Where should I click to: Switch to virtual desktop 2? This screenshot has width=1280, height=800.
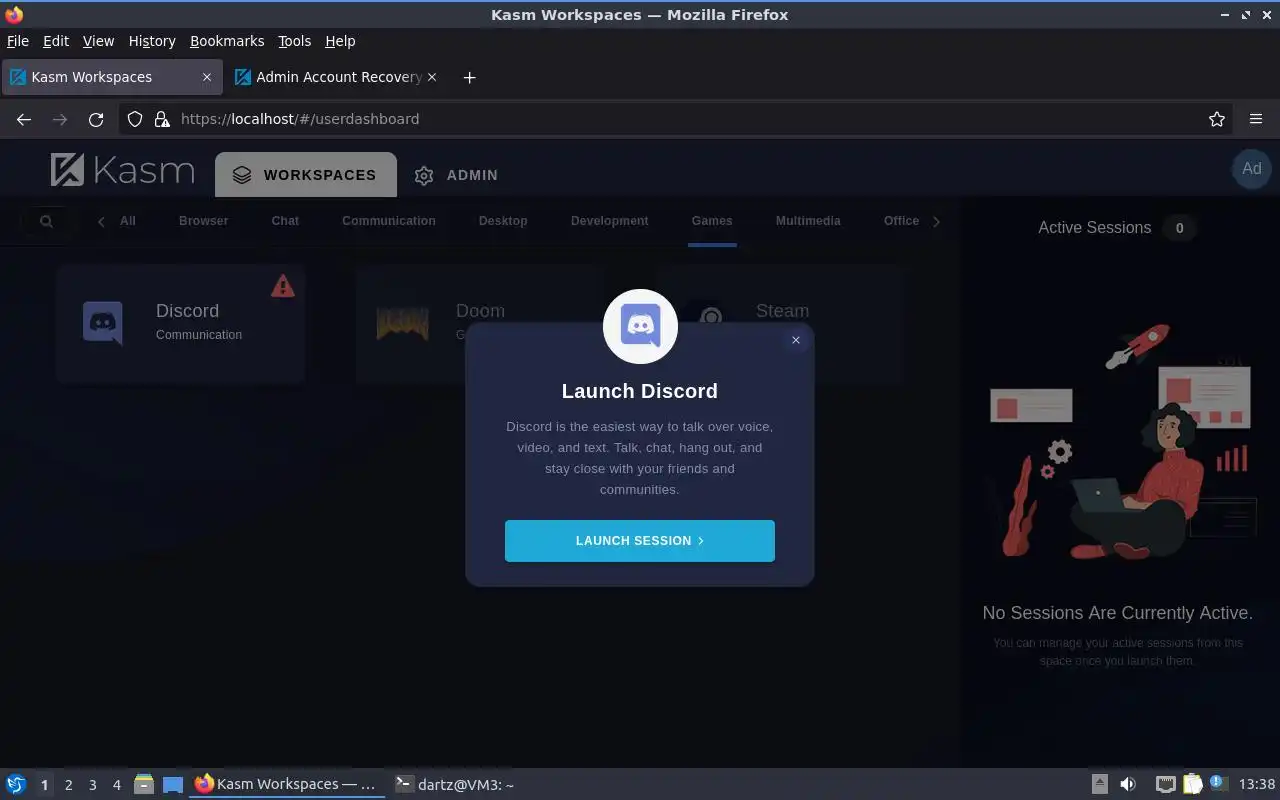point(68,785)
